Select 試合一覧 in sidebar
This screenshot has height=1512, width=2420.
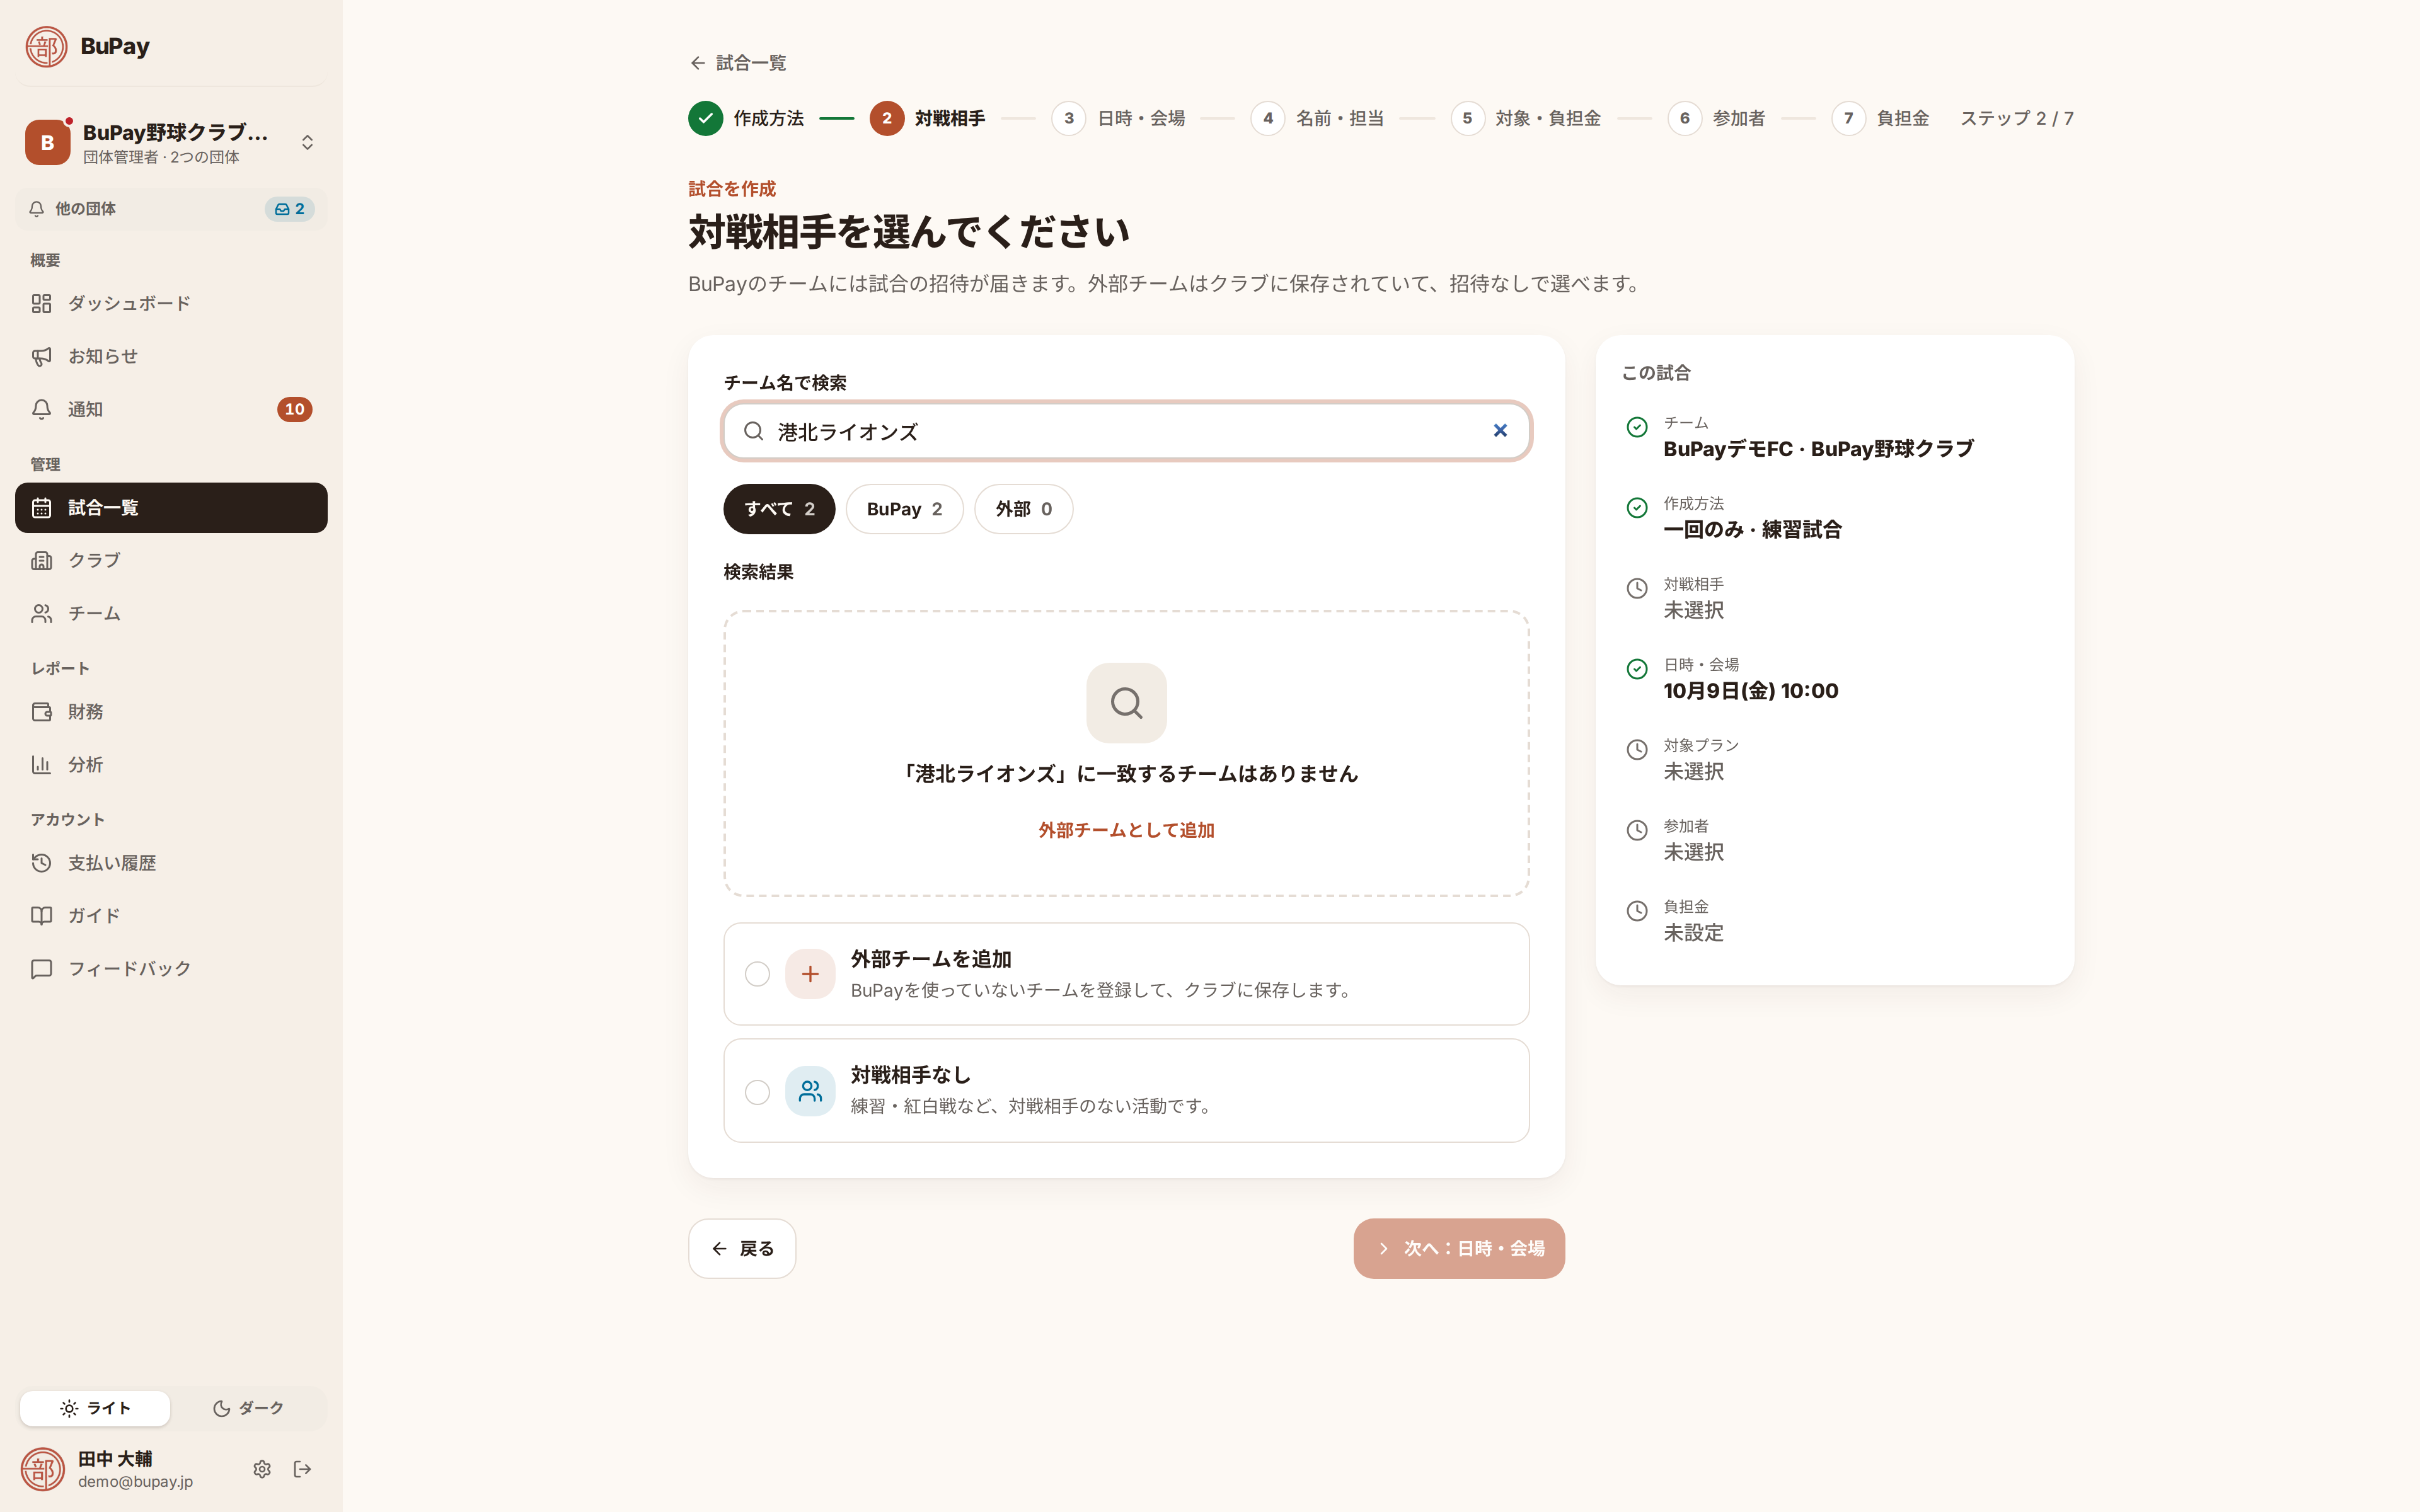[171, 508]
